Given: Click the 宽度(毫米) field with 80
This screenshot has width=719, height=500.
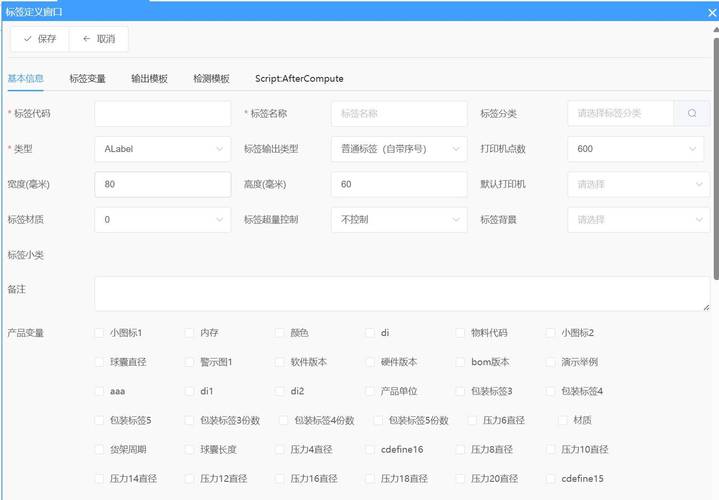Looking at the screenshot, I should coord(163,184).
